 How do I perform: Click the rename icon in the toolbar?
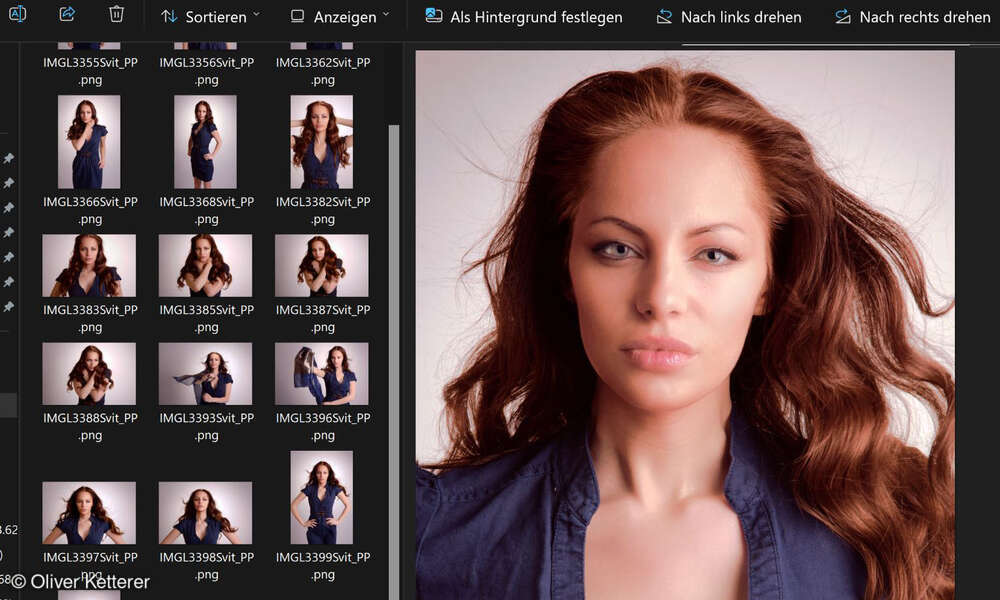17,15
